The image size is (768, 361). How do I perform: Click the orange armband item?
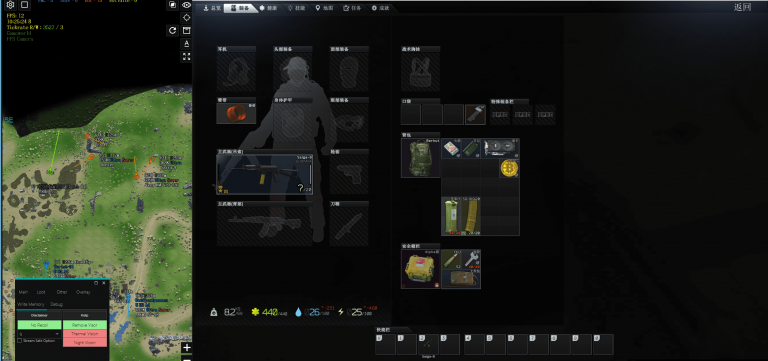pos(236,113)
